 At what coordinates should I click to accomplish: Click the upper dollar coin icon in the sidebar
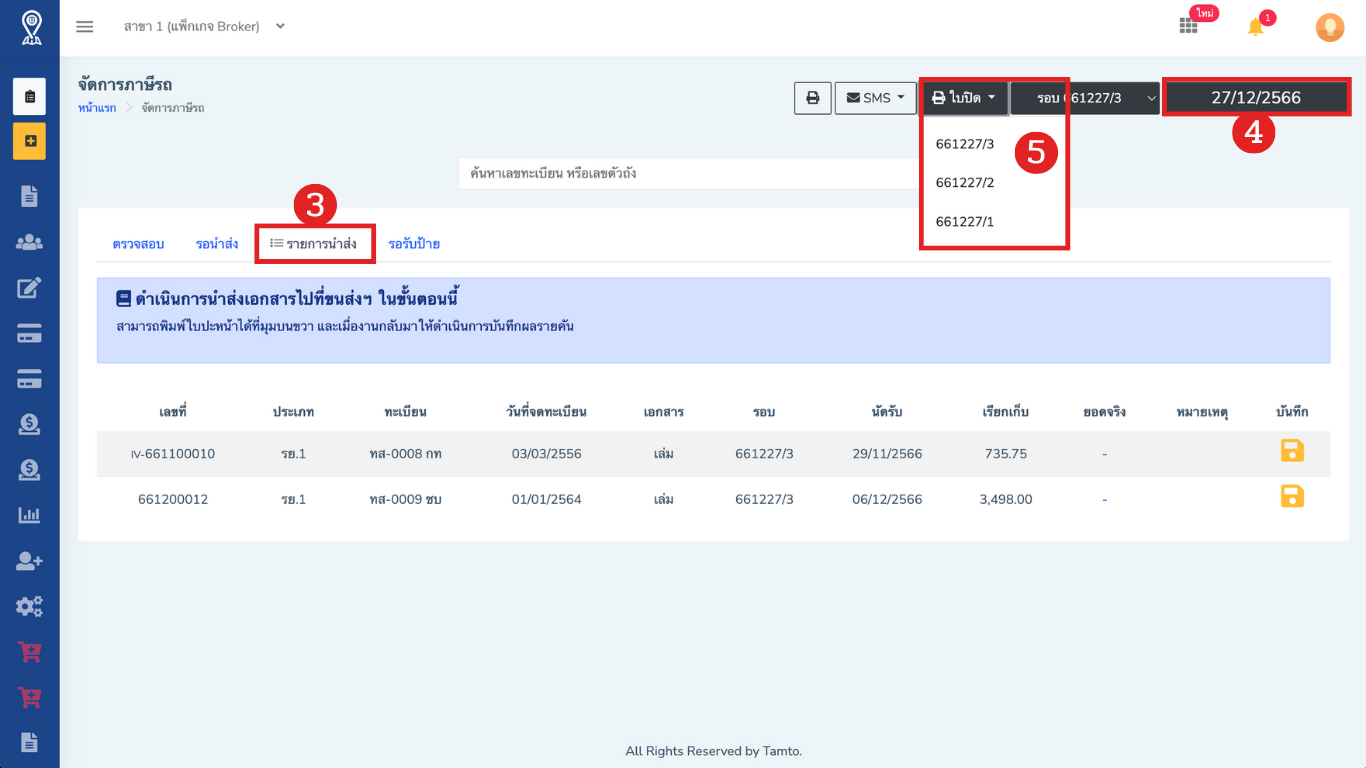tap(30, 425)
